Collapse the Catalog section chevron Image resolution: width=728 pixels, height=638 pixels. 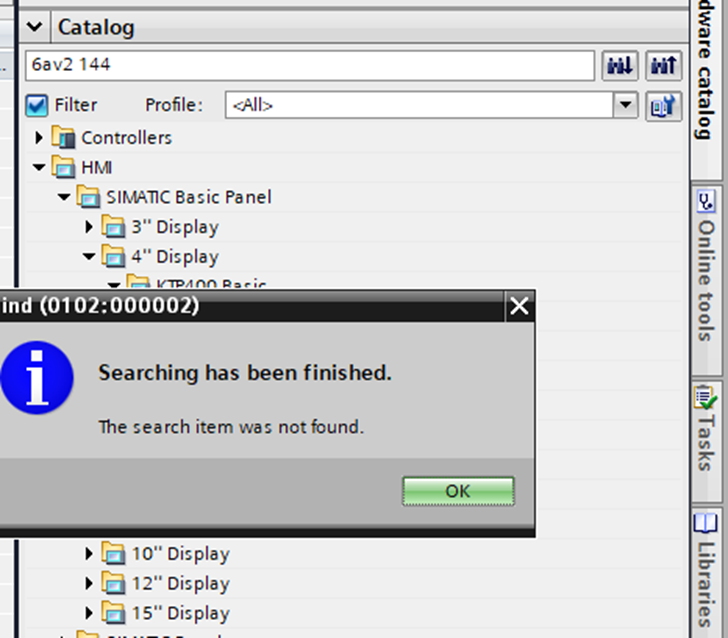(x=34, y=27)
